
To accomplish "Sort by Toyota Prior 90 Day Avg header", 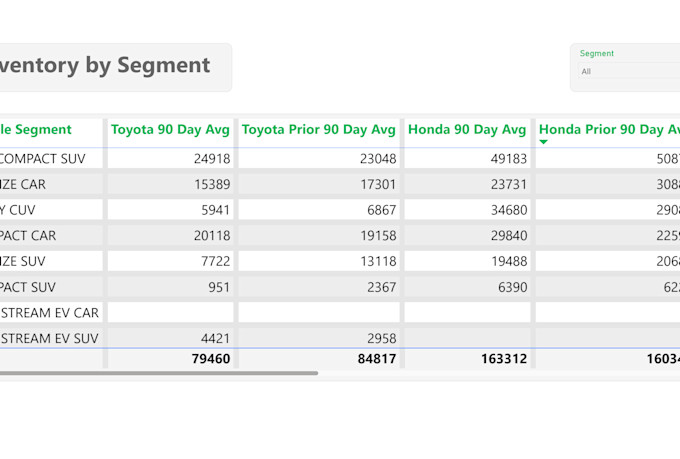I will click(x=318, y=130).
